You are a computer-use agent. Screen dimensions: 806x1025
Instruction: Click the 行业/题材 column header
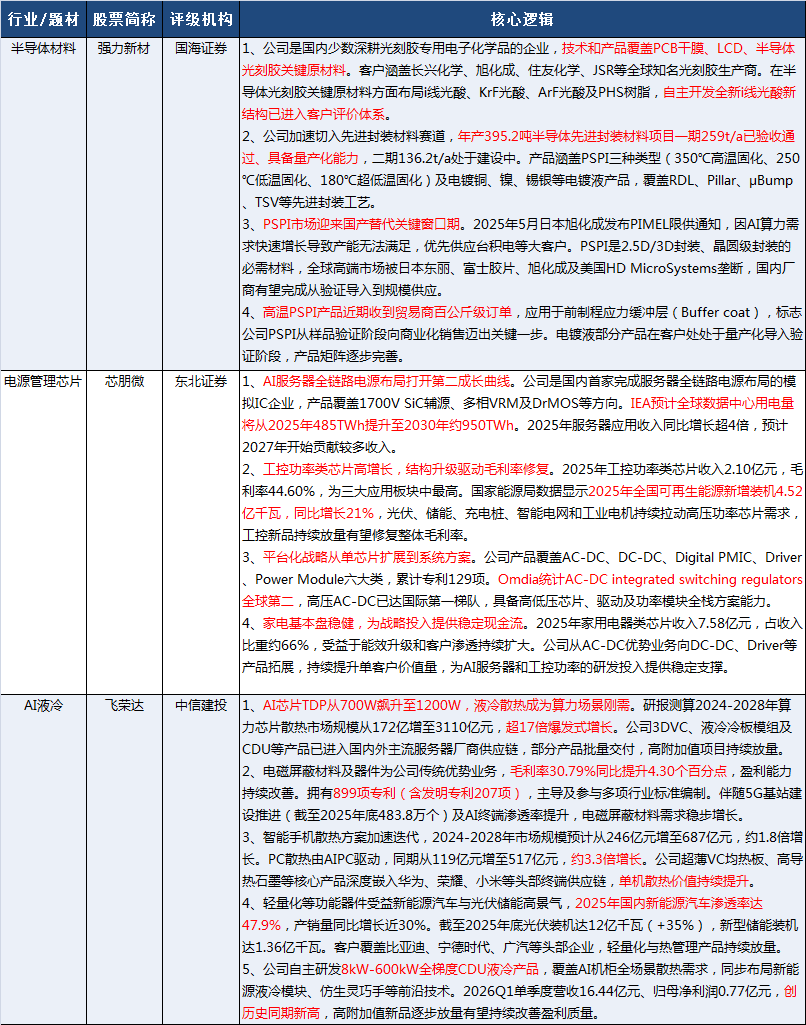[43, 19]
